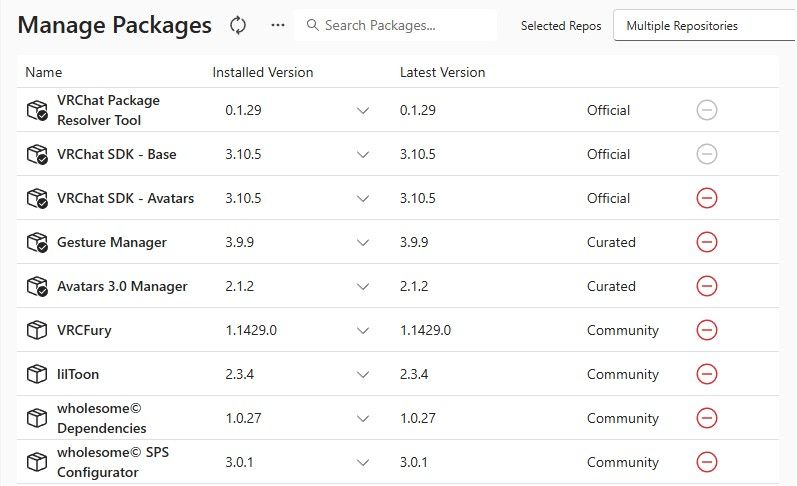The image size is (797, 486).
Task: Click the search magnifier icon
Action: pos(313,25)
